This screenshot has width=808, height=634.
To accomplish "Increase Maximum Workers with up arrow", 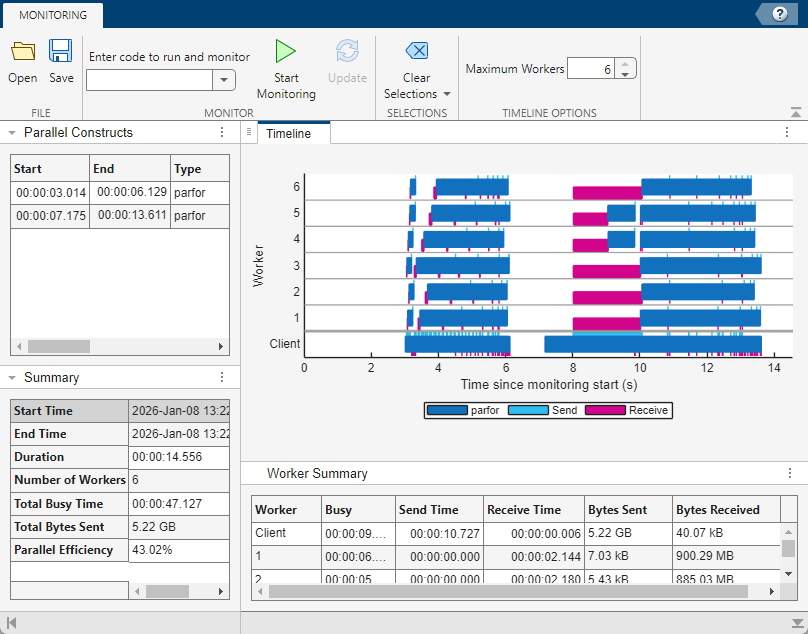I will point(625,64).
